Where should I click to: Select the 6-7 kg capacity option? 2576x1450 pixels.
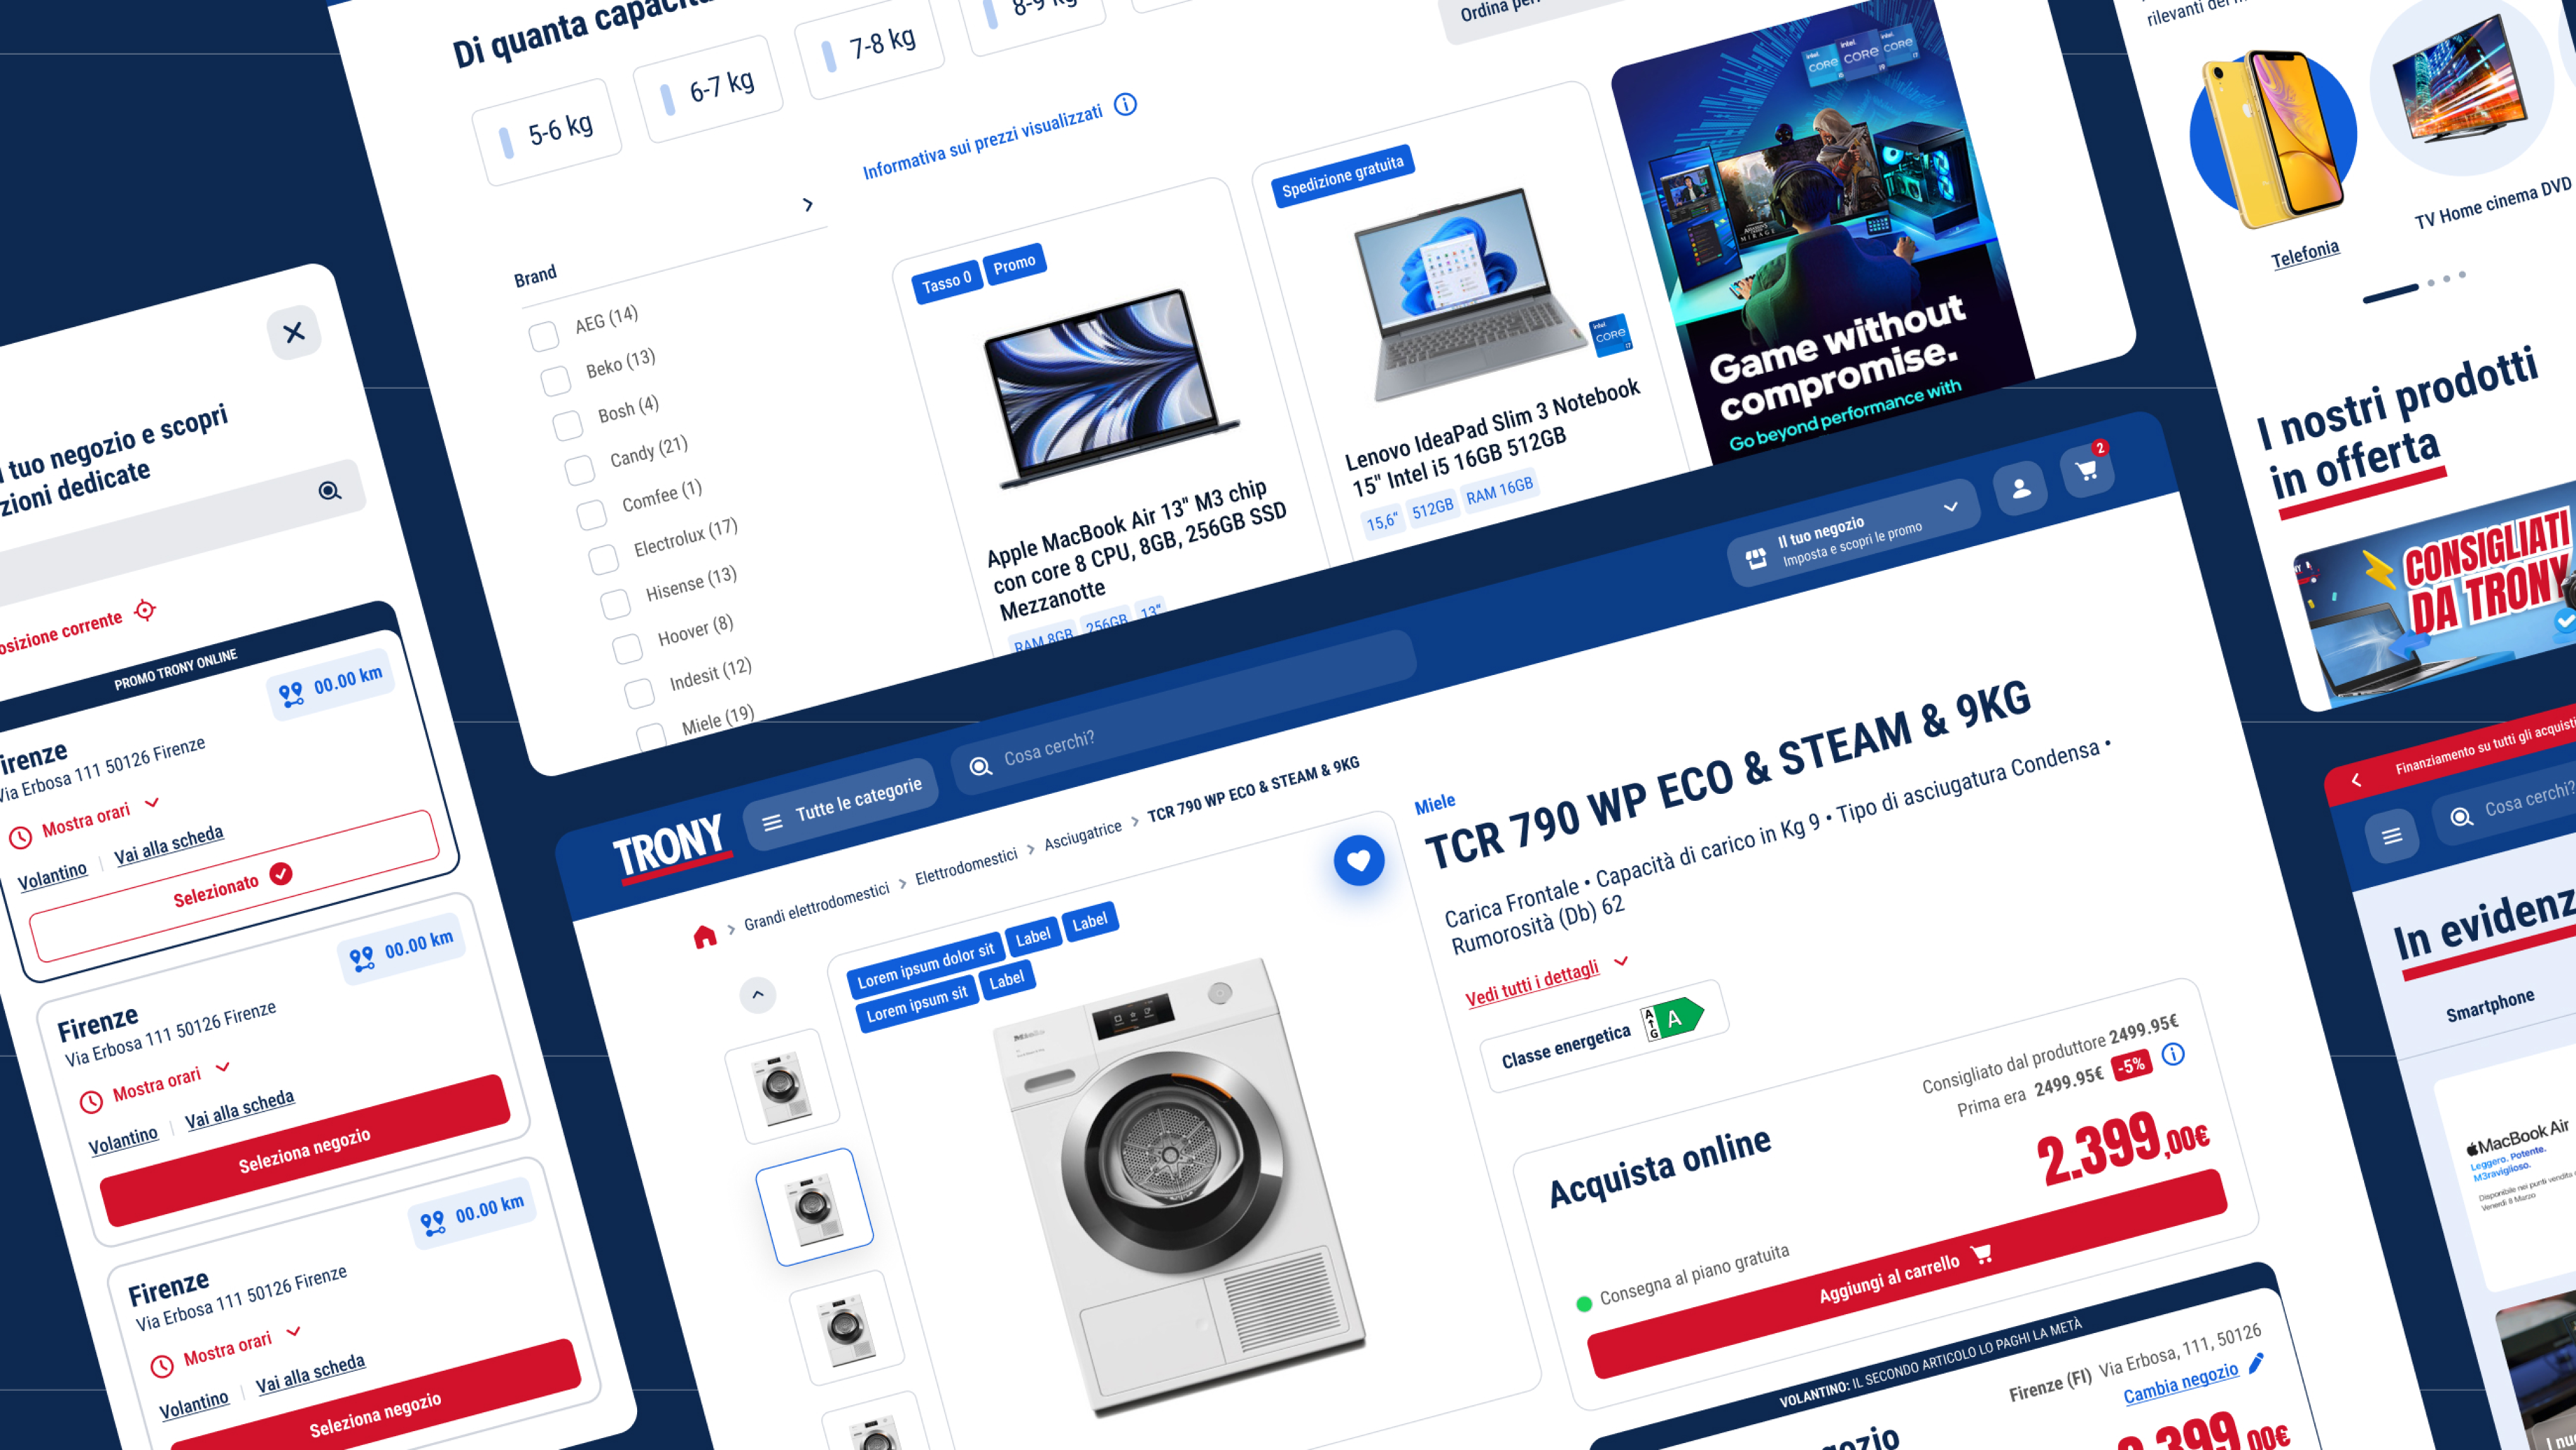[708, 90]
